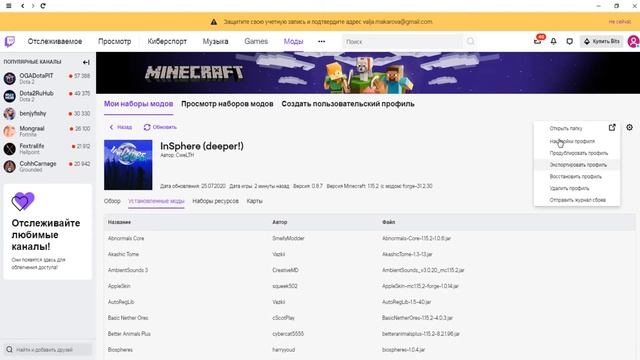This screenshot has height=360, width=640.
Task: Click the profile gear settings icon
Action: 629,127
